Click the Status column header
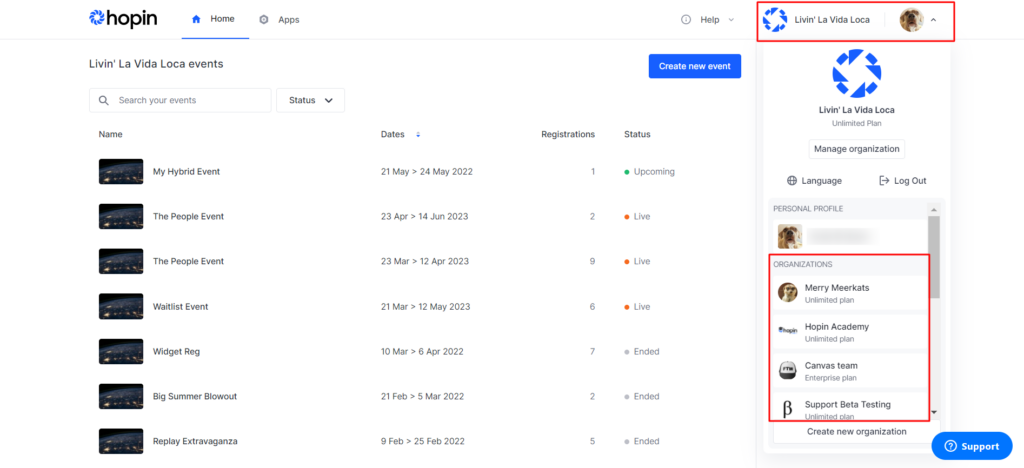The width and height of the screenshot is (1024, 468). click(x=637, y=134)
